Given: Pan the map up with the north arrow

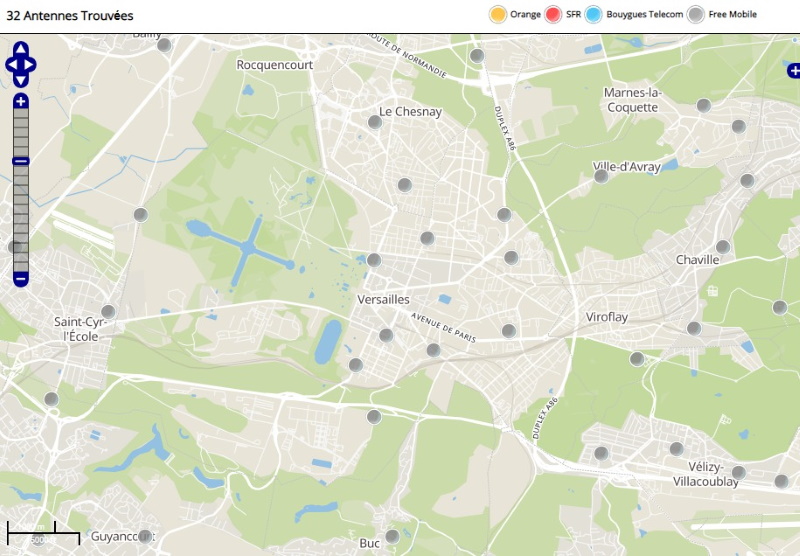Looking at the screenshot, I should [21, 48].
